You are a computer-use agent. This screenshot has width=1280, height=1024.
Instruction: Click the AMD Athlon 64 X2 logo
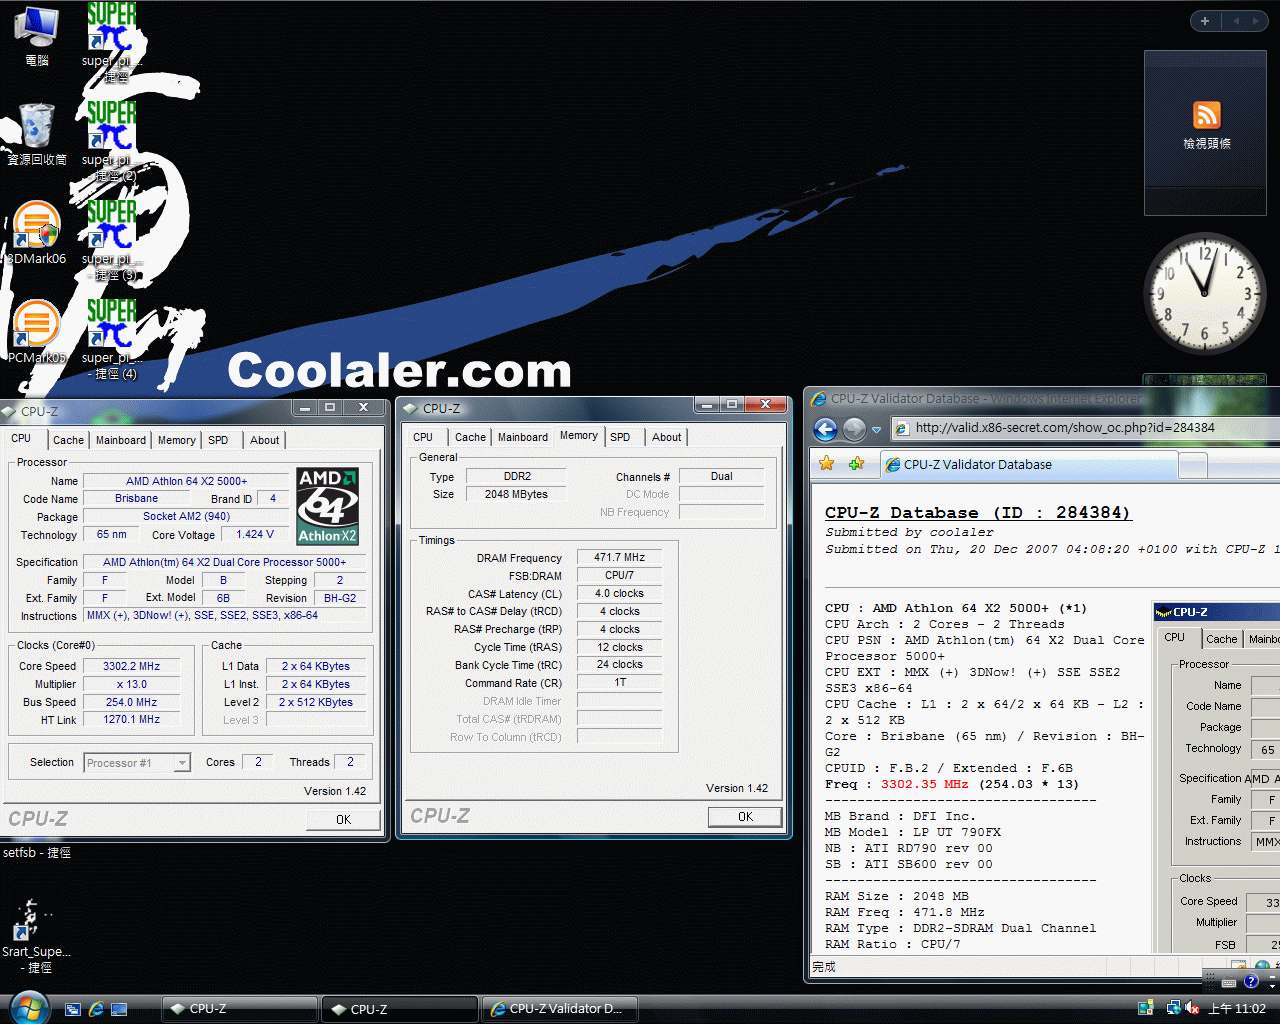[x=328, y=507]
